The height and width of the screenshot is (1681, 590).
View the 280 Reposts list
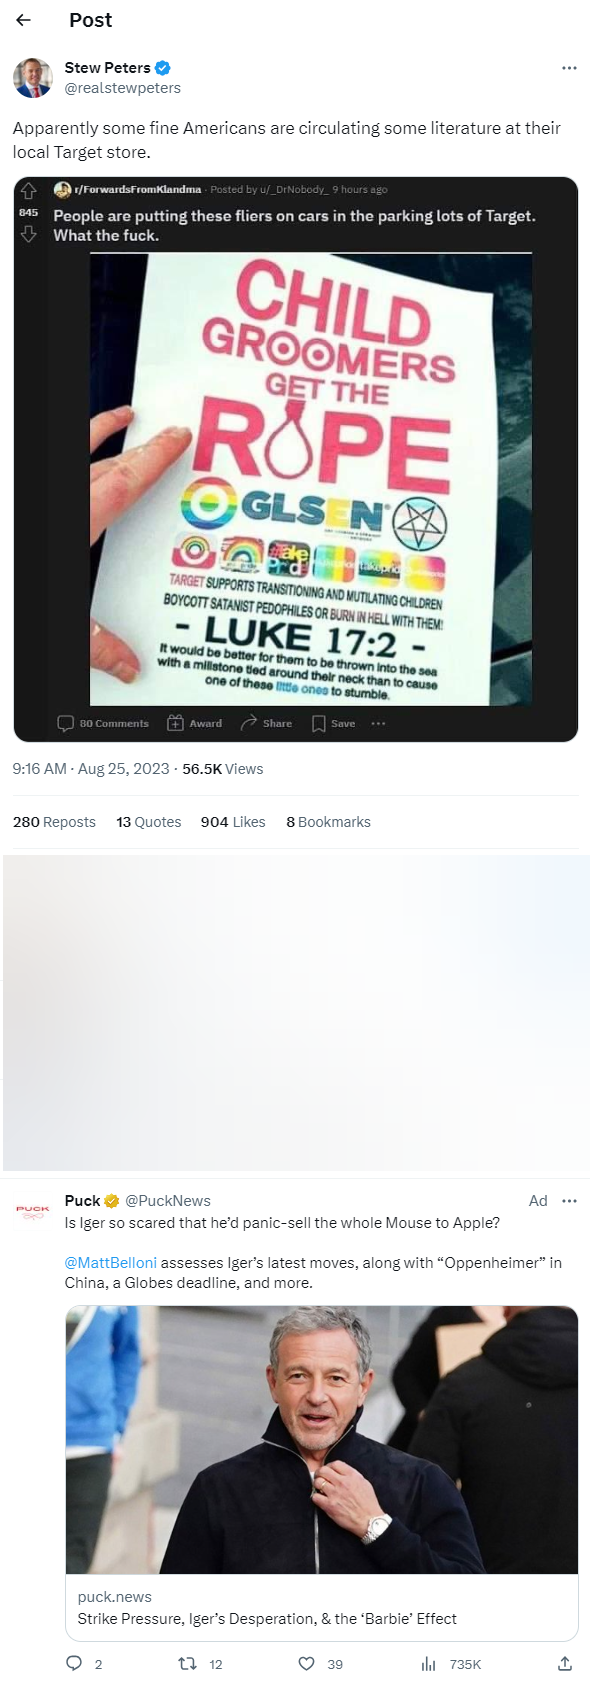[x=54, y=822]
